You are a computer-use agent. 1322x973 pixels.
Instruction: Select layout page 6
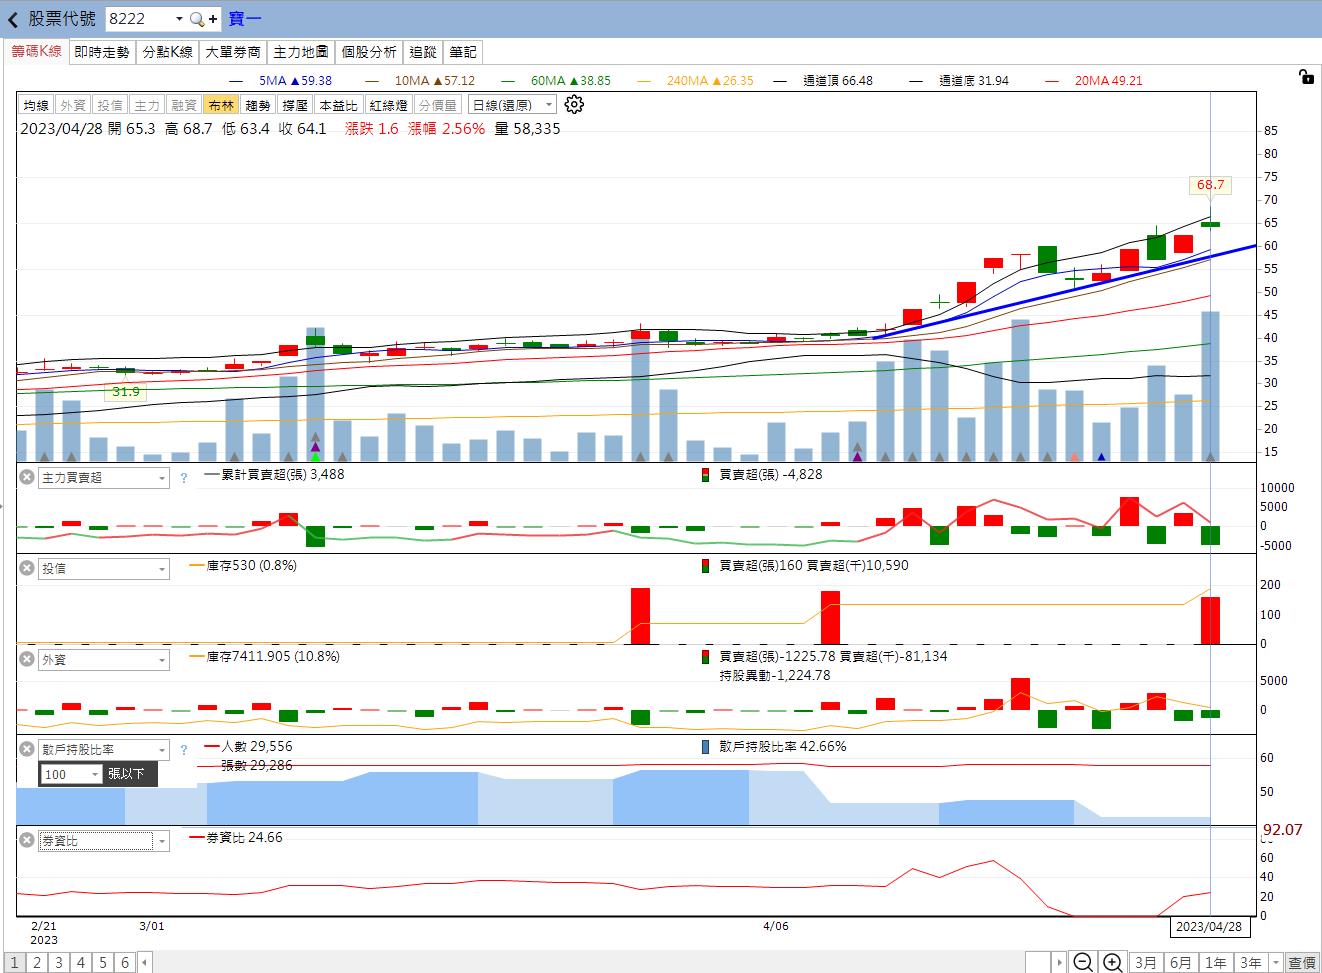(125, 962)
